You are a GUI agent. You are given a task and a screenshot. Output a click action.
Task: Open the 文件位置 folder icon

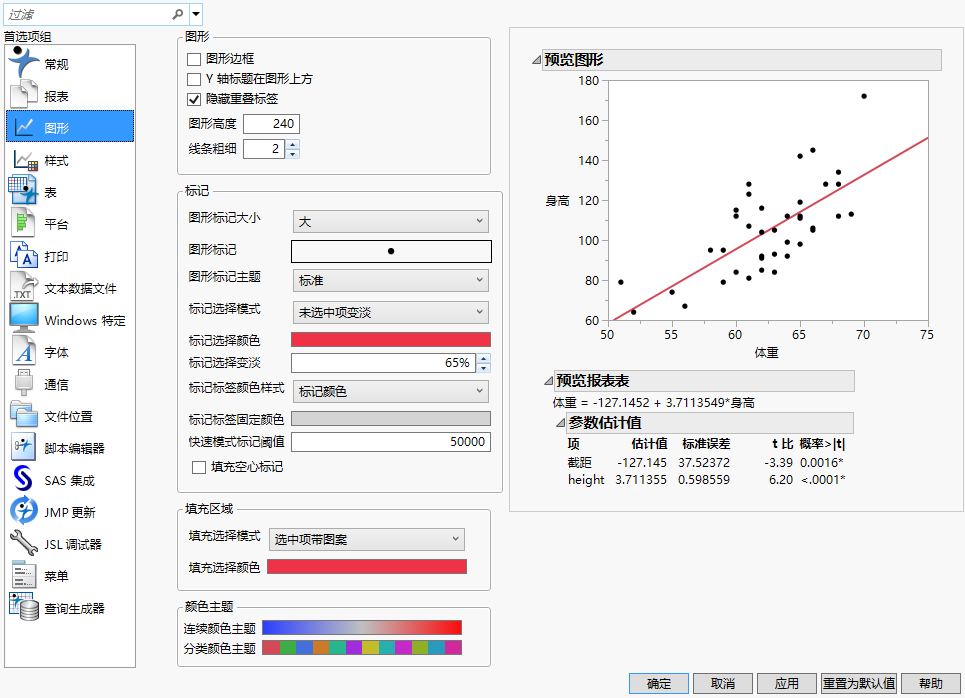(23, 415)
